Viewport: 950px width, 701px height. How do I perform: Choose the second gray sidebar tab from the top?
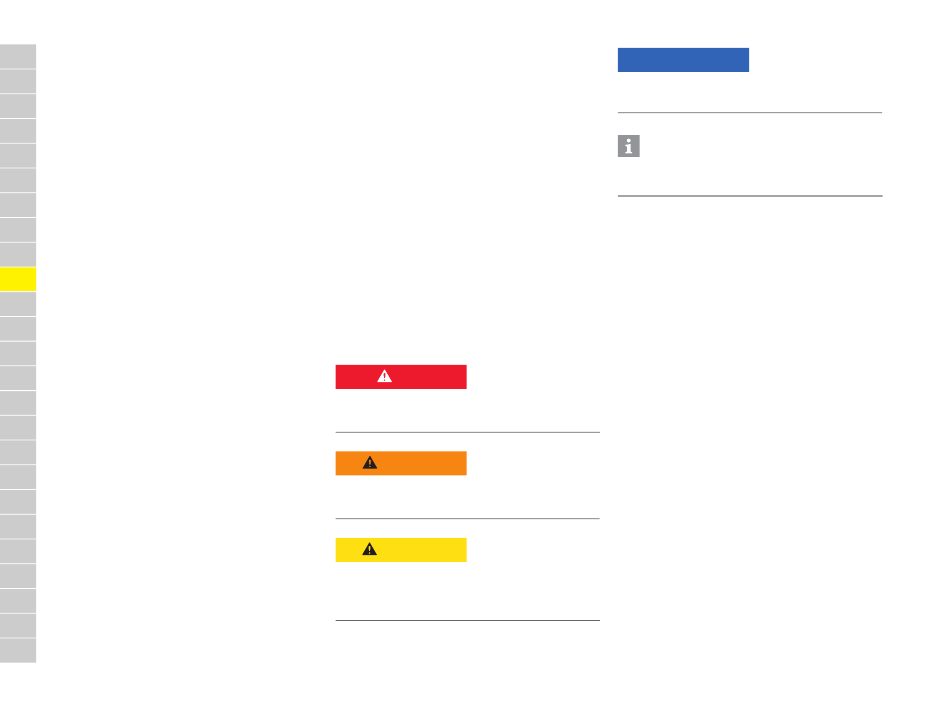(x=18, y=81)
